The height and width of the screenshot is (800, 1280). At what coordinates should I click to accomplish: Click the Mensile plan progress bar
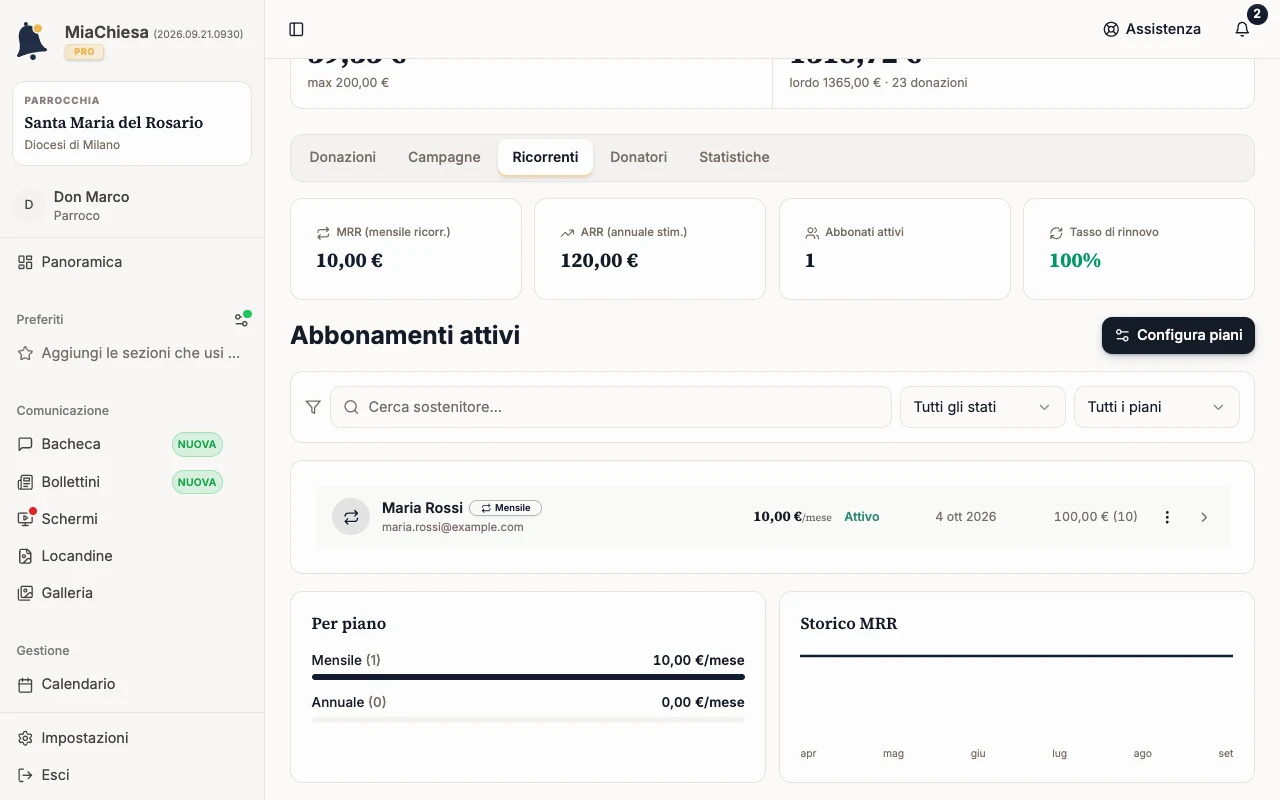pos(528,677)
